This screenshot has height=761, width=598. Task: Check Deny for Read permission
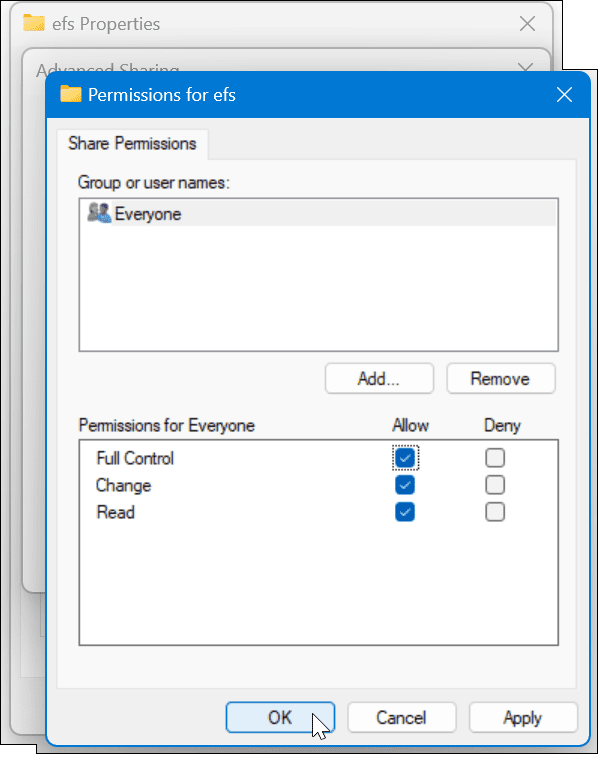(495, 512)
